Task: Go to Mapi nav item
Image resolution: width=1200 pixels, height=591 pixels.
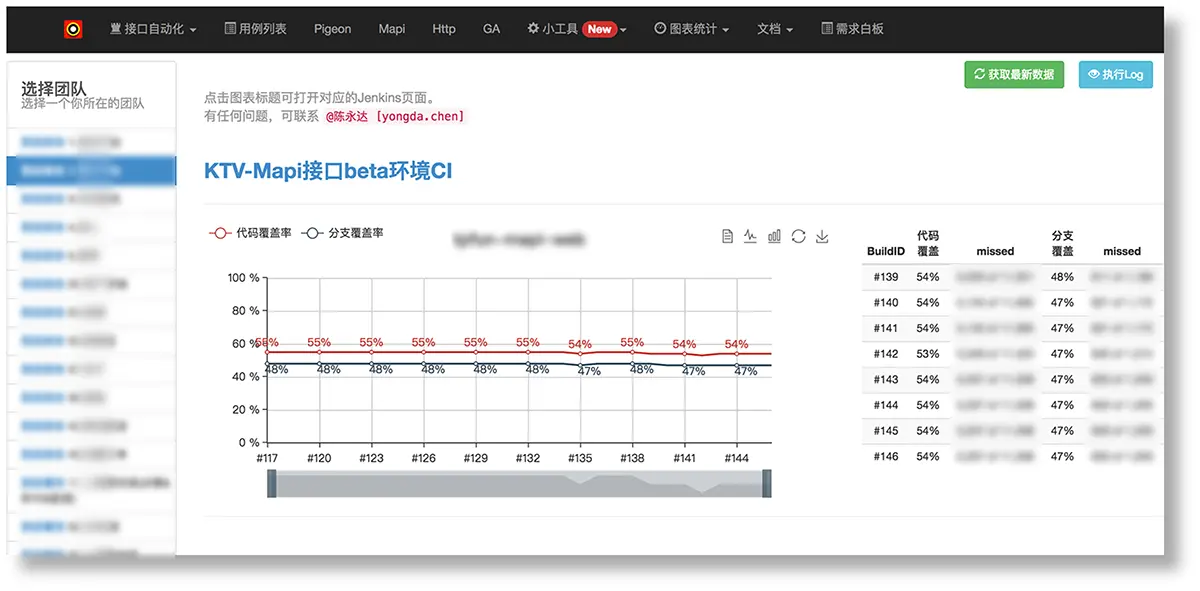Action: click(392, 29)
